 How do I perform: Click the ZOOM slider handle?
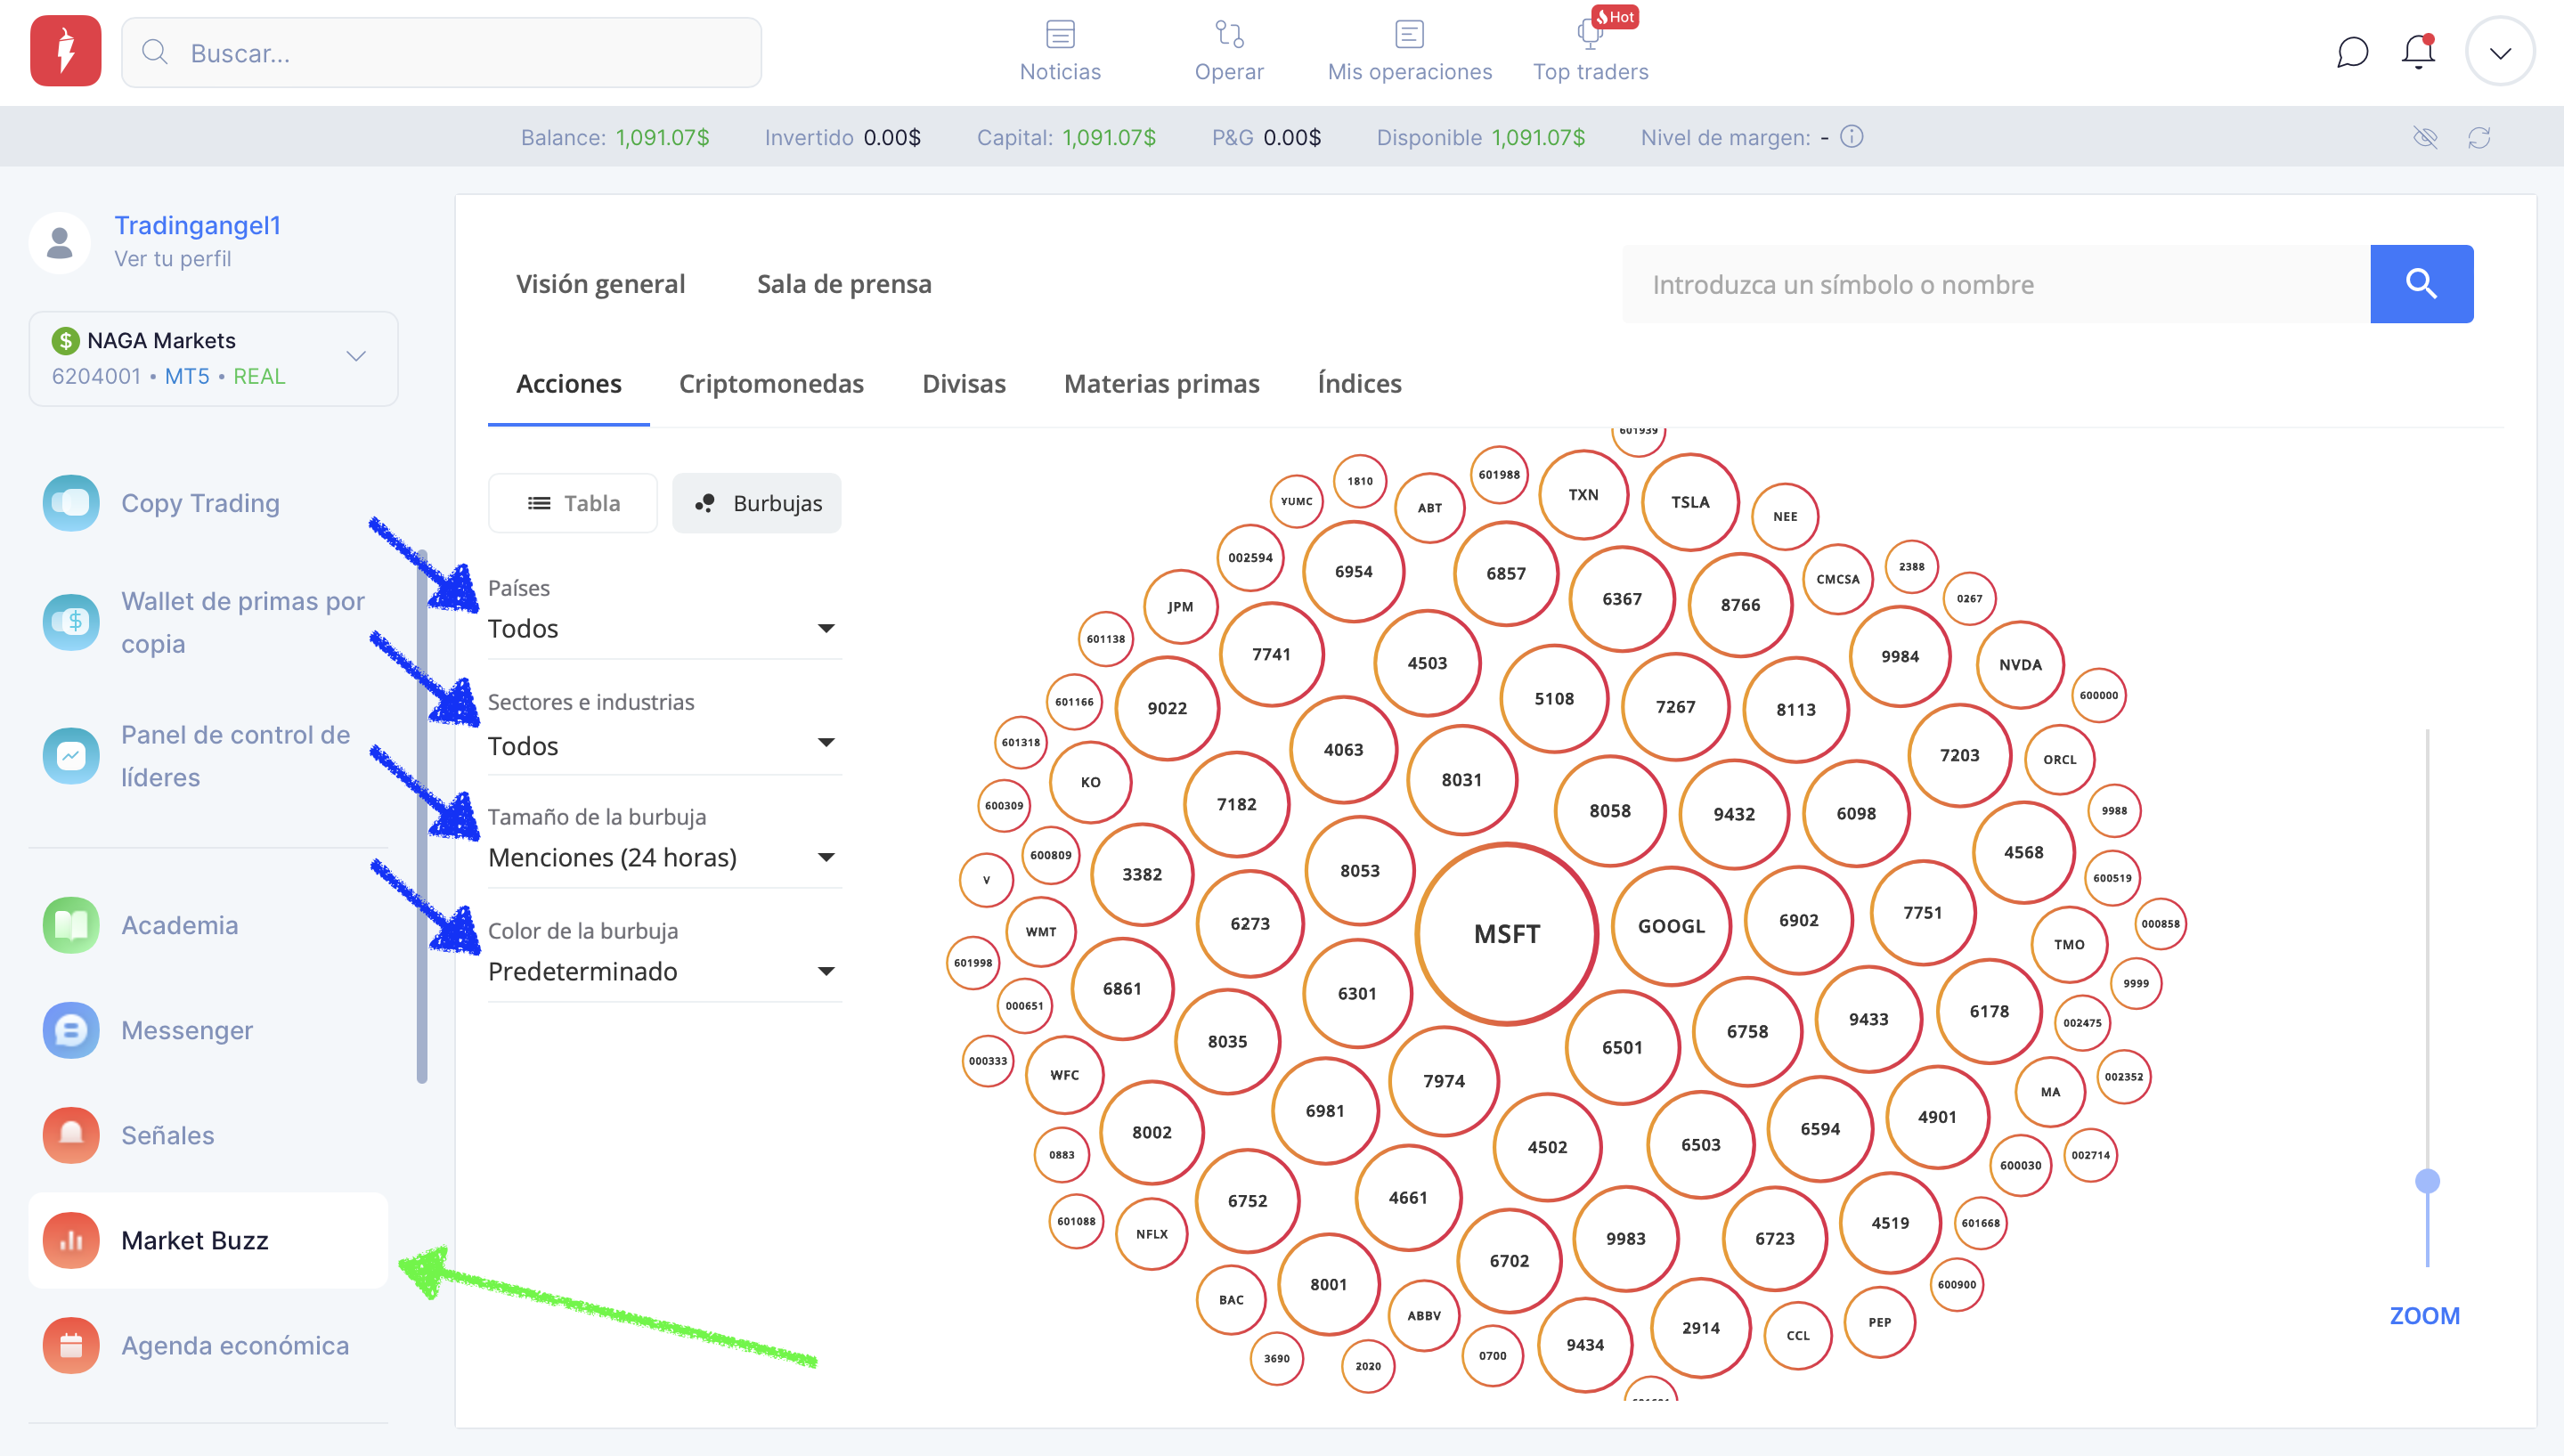point(2427,1181)
